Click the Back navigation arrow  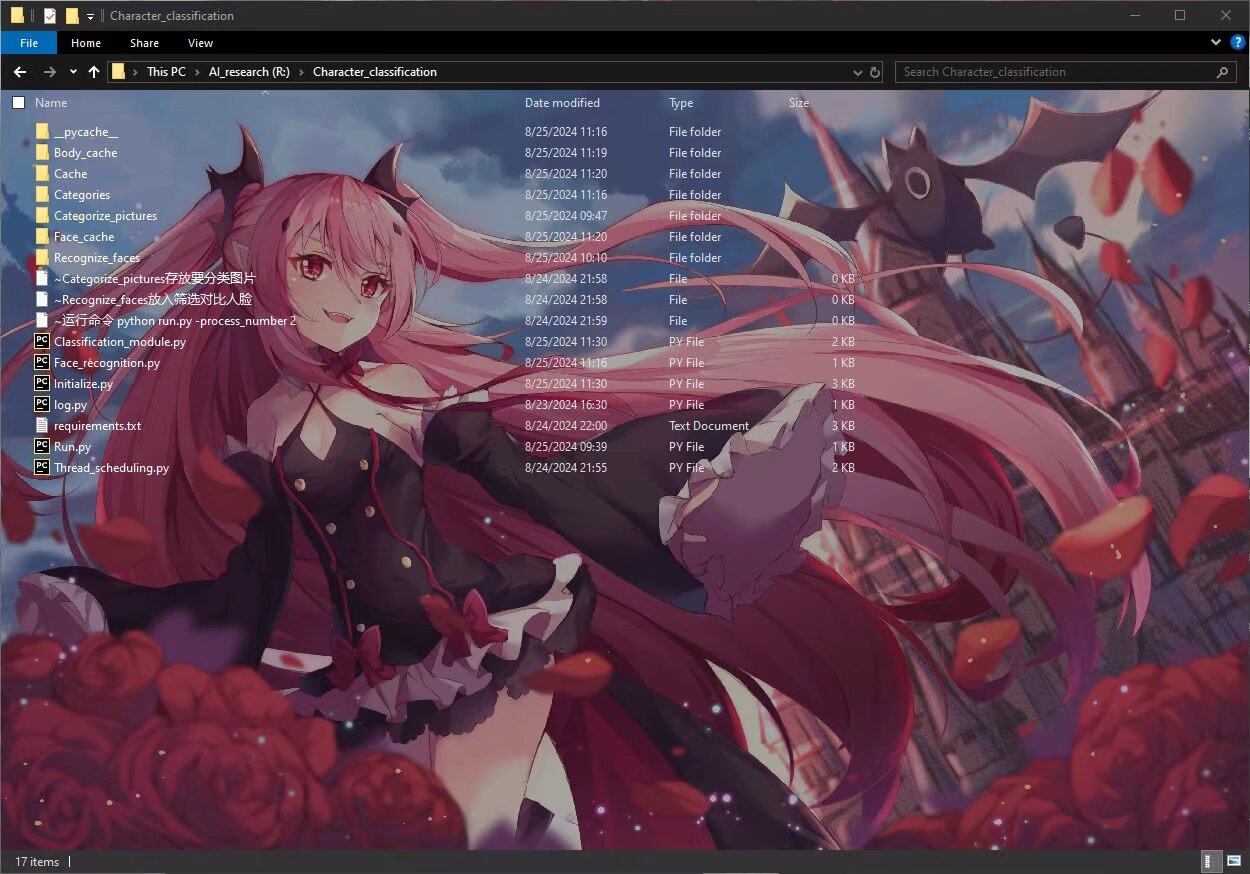click(x=20, y=72)
